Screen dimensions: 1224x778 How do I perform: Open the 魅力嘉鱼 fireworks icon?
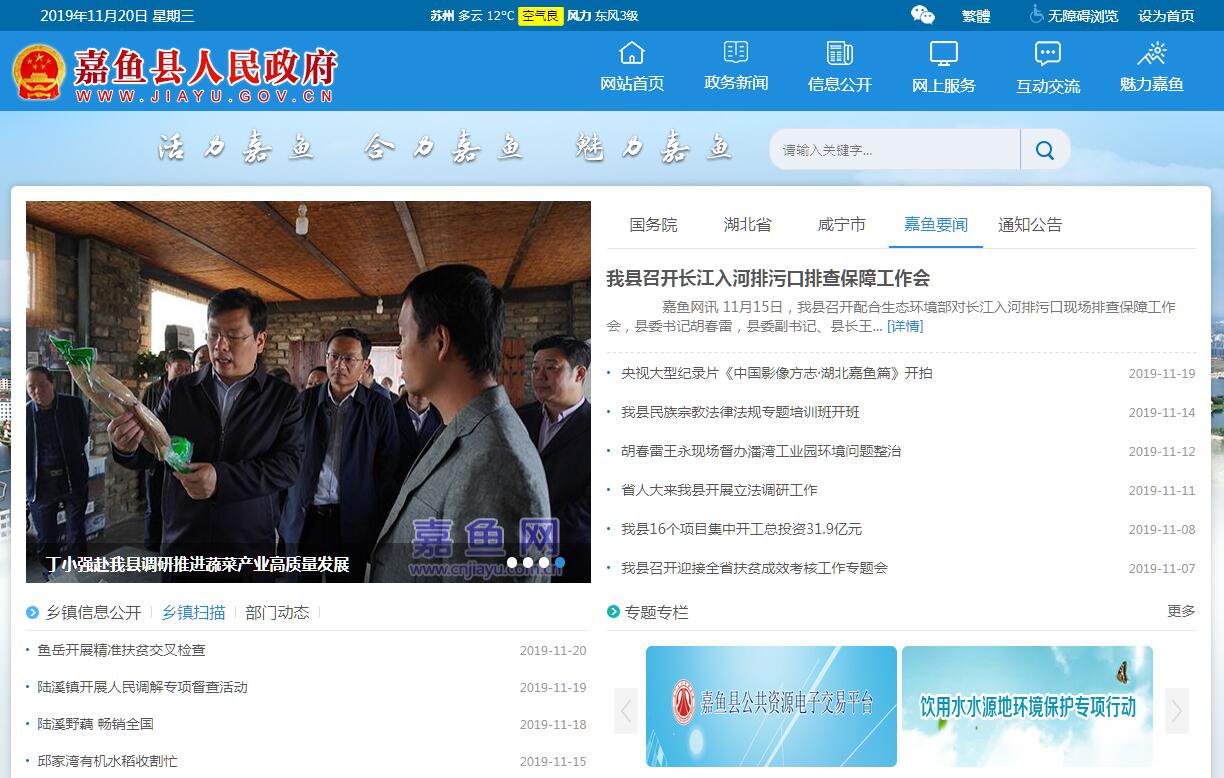point(1152,53)
